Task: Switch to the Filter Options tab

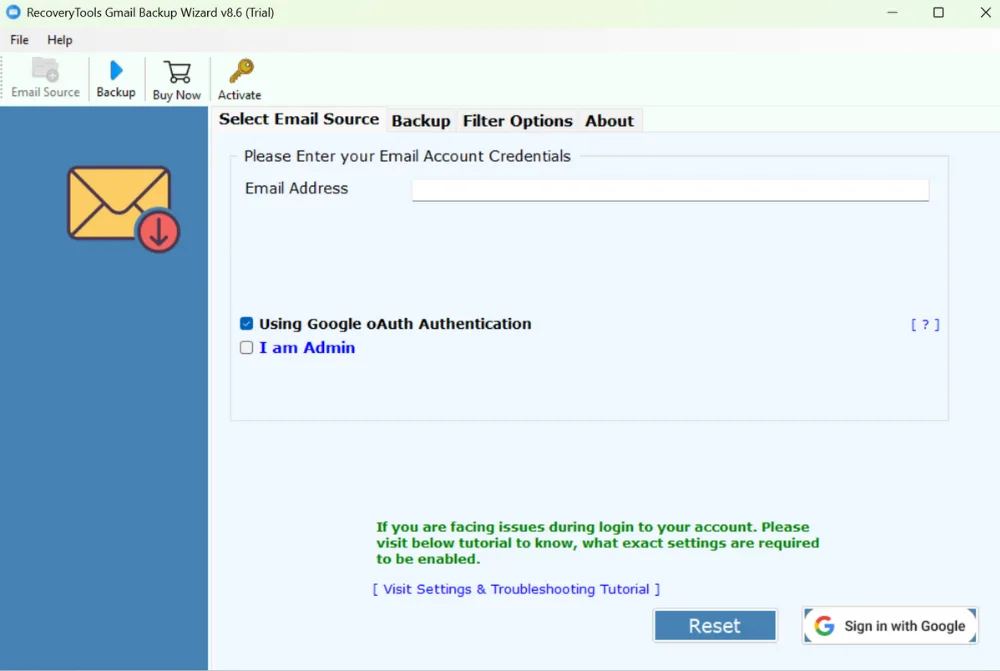Action: pyautogui.click(x=517, y=121)
